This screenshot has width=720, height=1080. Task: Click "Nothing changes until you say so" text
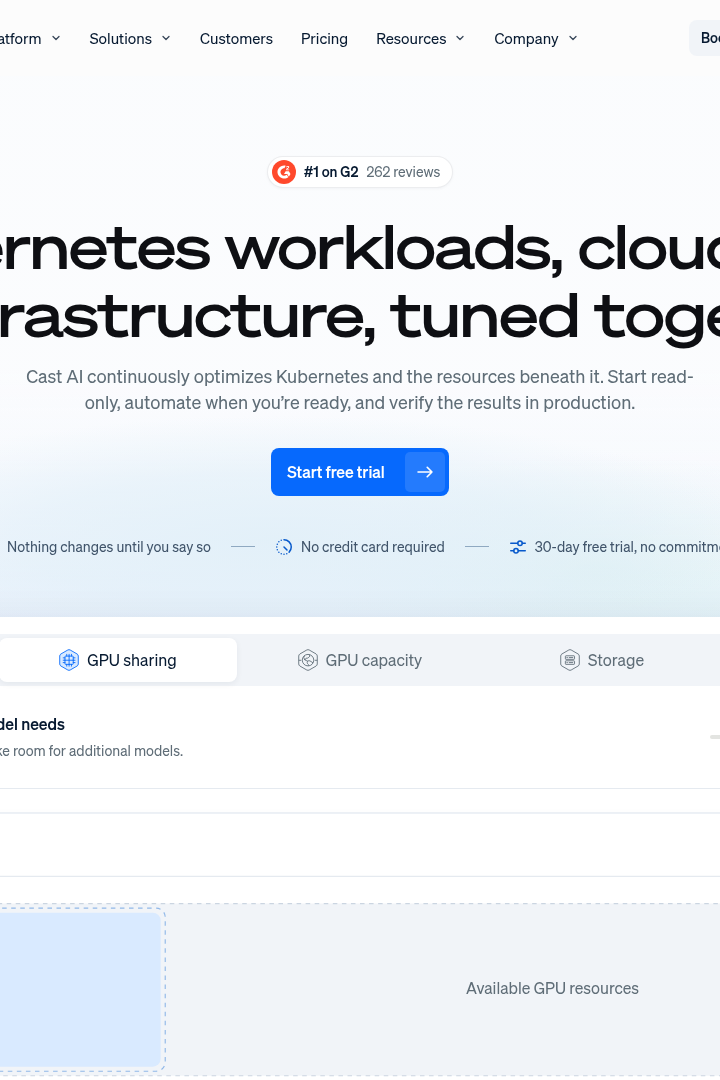[x=109, y=547]
